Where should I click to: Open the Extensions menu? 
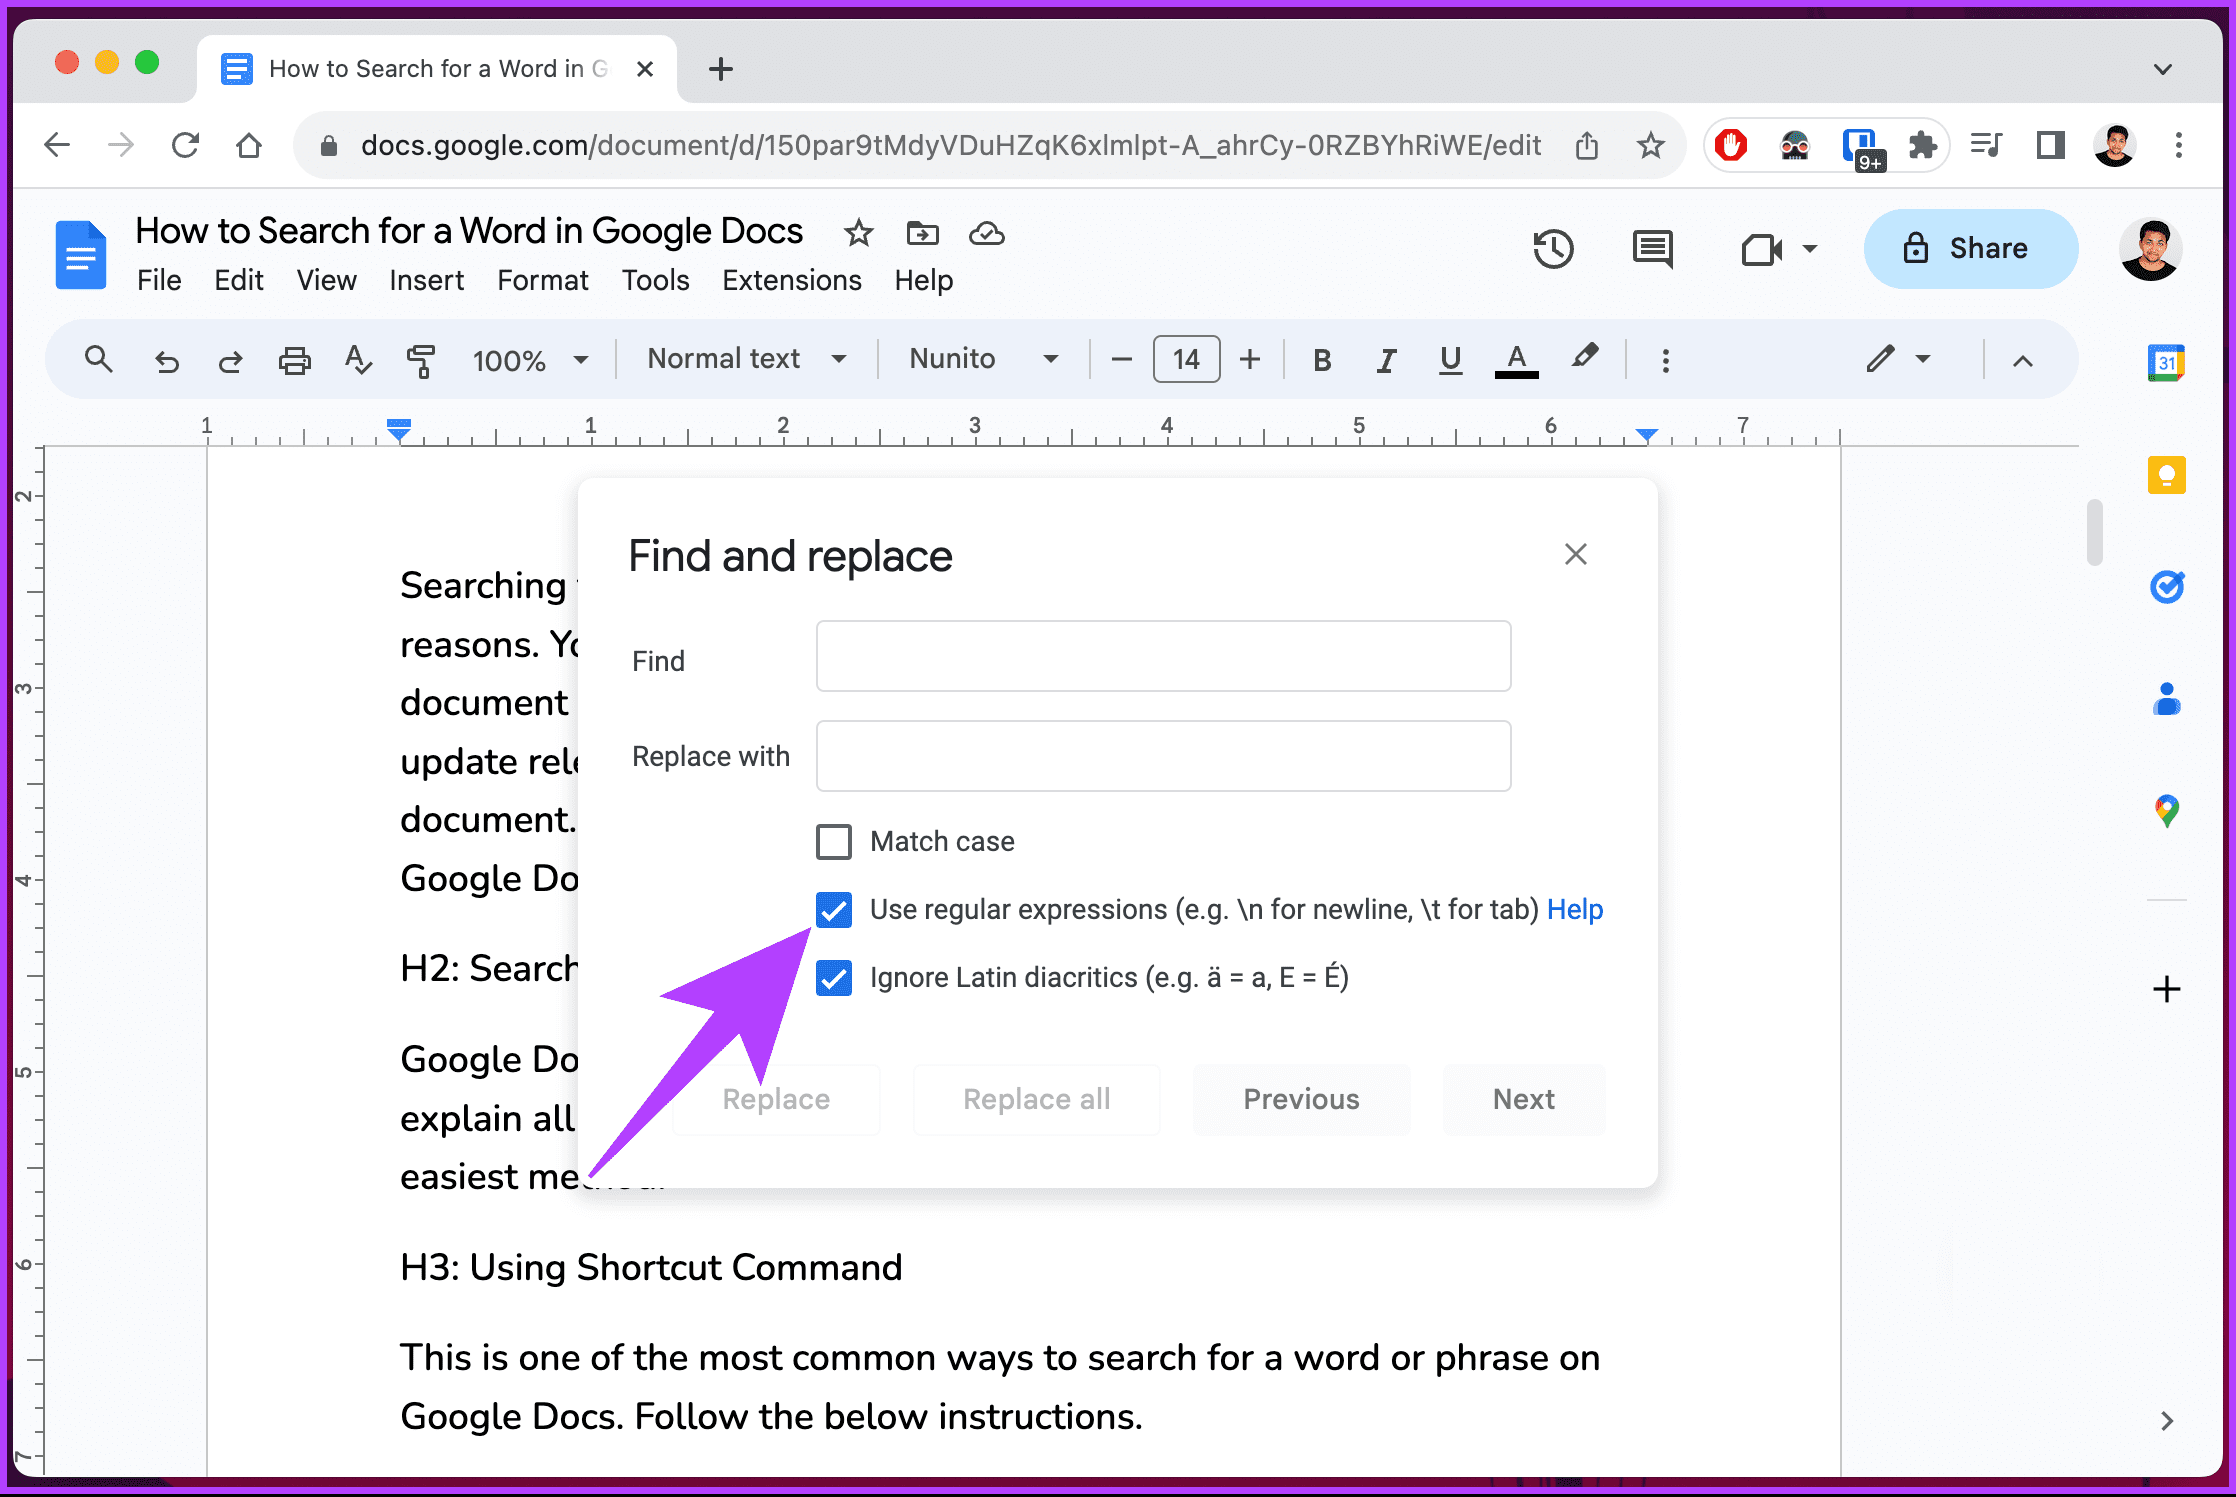[x=791, y=281]
